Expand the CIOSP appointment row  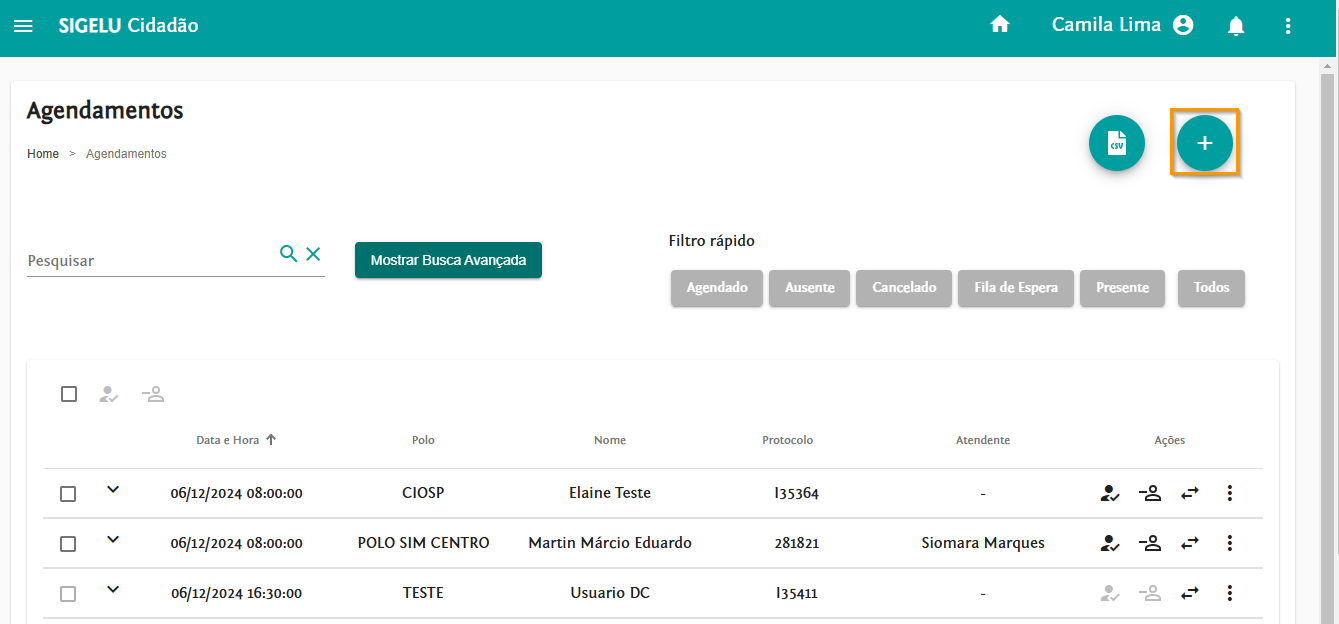(x=113, y=490)
